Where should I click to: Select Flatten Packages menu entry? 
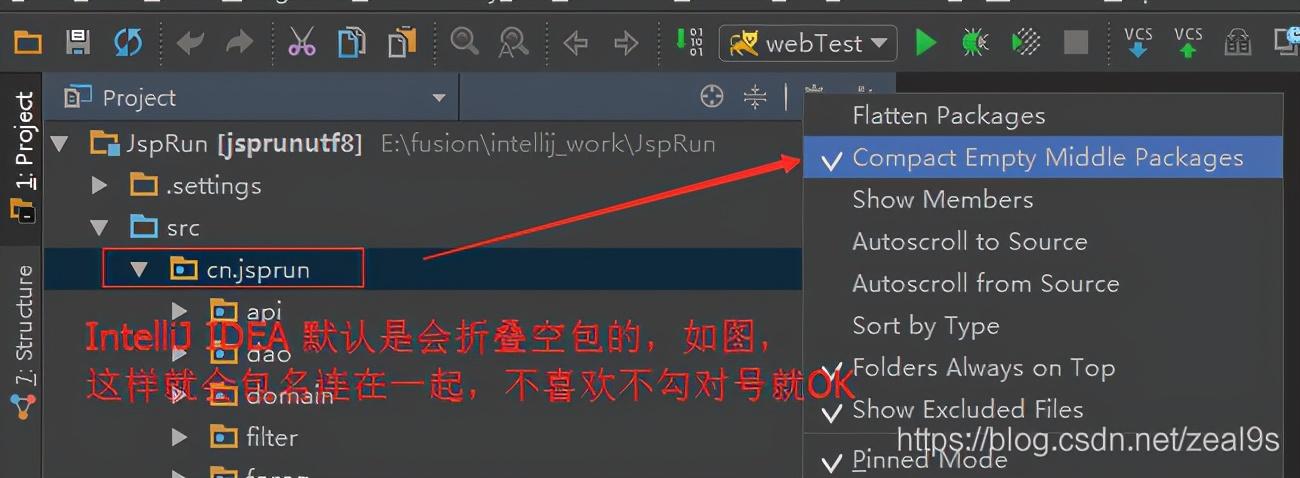click(1042, 116)
